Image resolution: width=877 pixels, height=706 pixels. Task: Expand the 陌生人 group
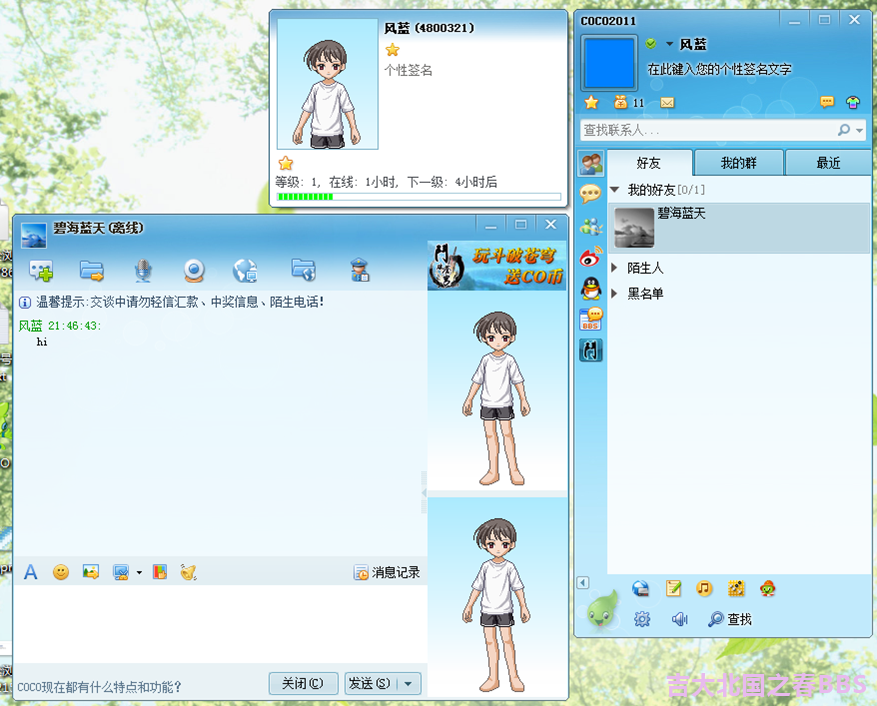tap(615, 267)
